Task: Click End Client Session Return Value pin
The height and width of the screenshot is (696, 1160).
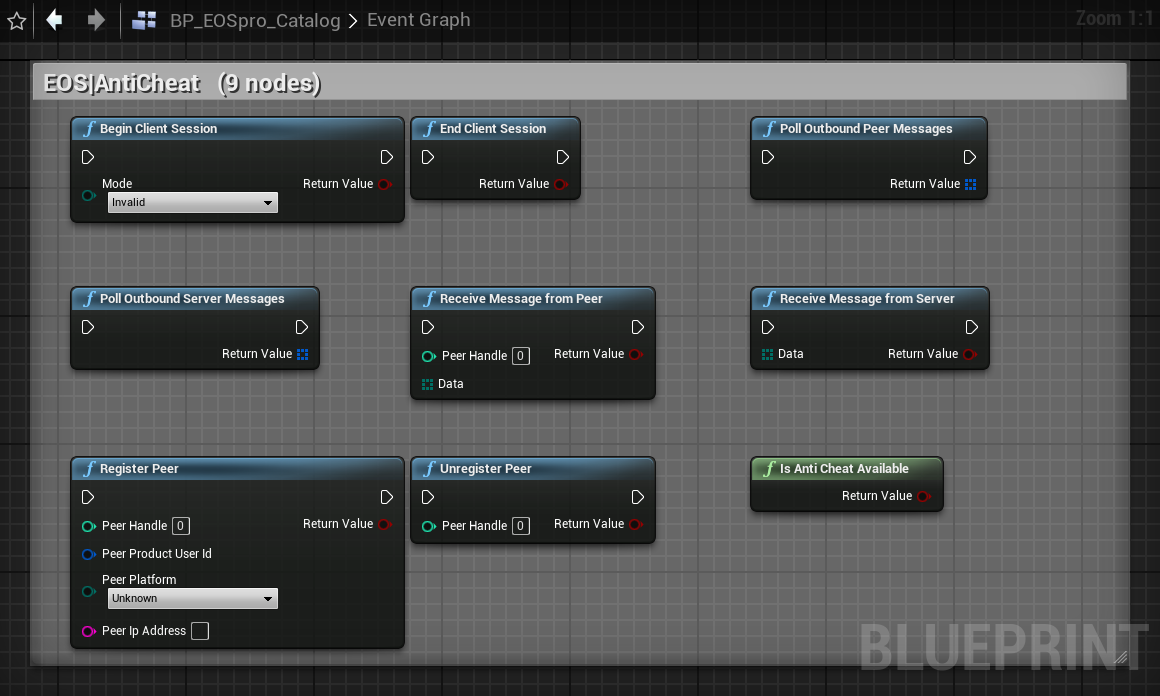Action: click(x=561, y=184)
